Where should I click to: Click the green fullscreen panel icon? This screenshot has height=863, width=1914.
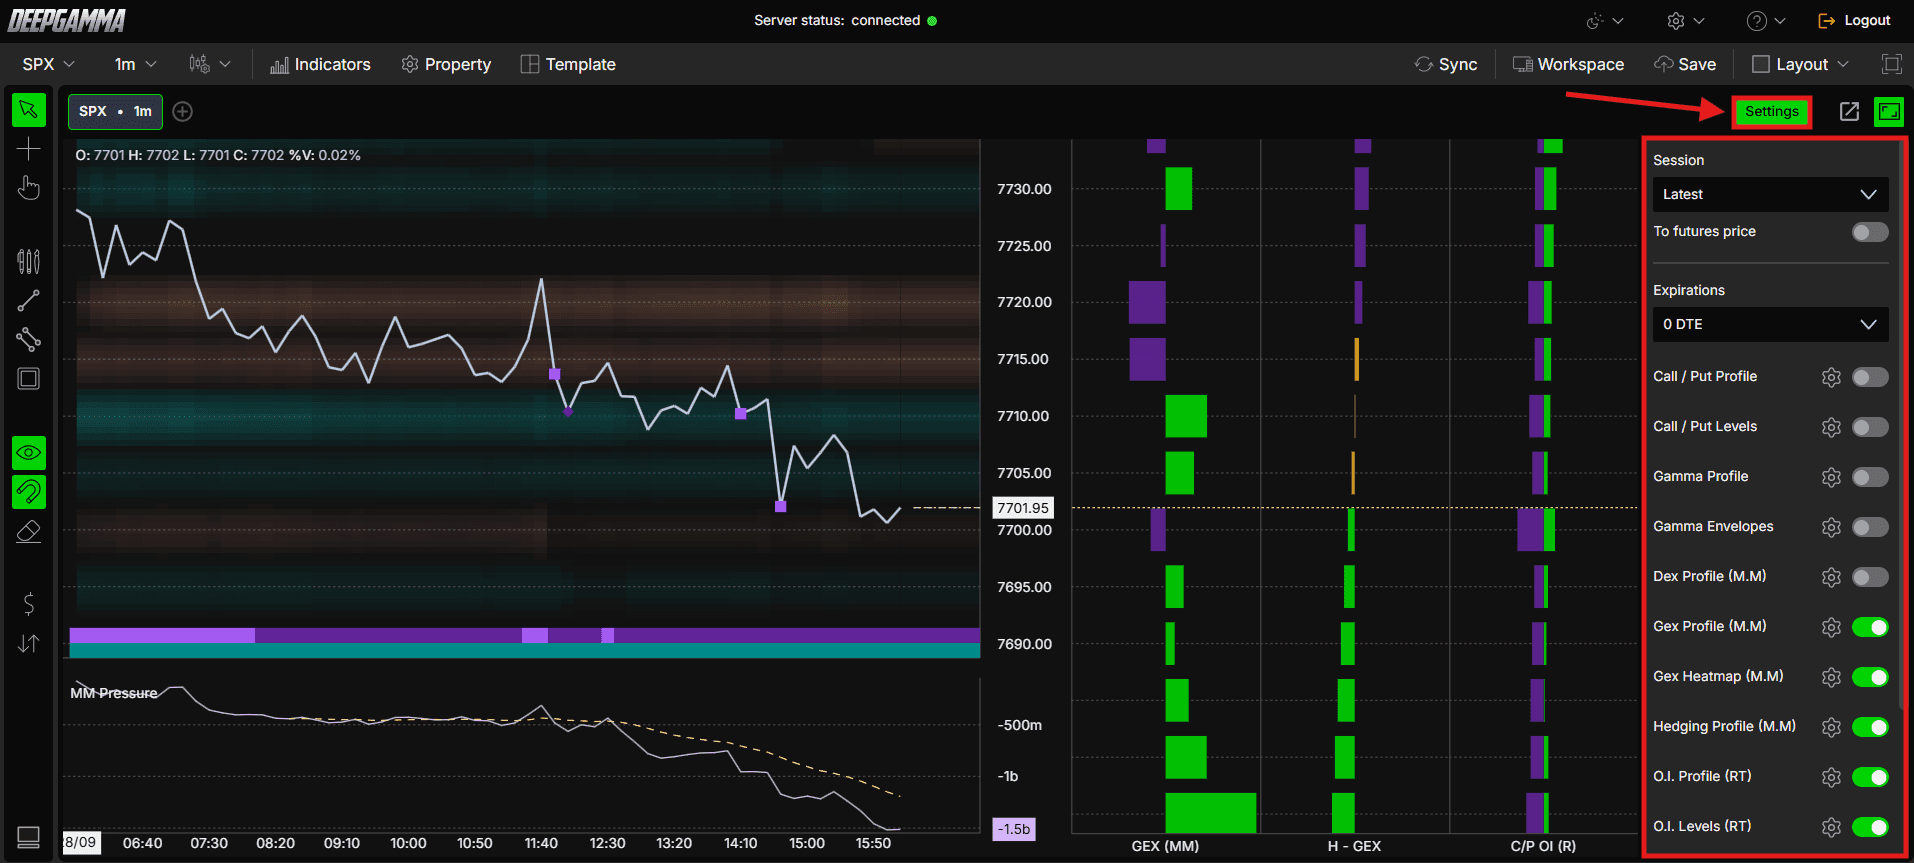click(1889, 111)
